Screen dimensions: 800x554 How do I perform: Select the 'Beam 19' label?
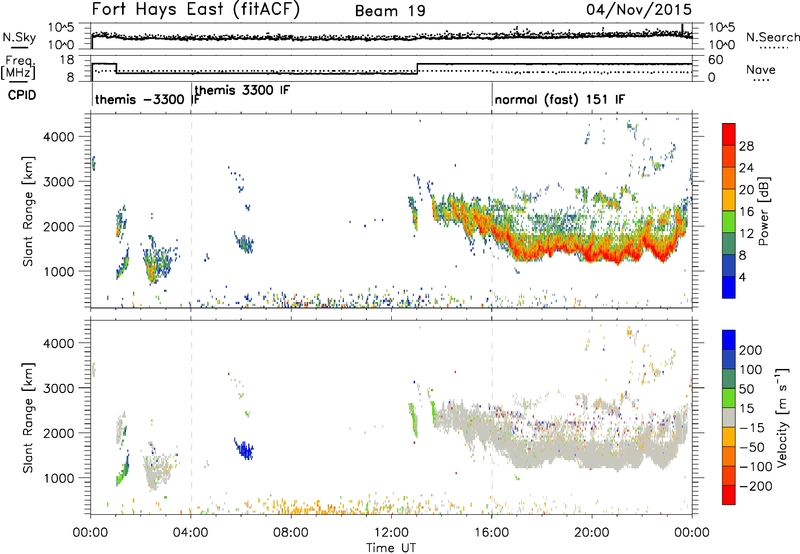pyautogui.click(x=390, y=11)
